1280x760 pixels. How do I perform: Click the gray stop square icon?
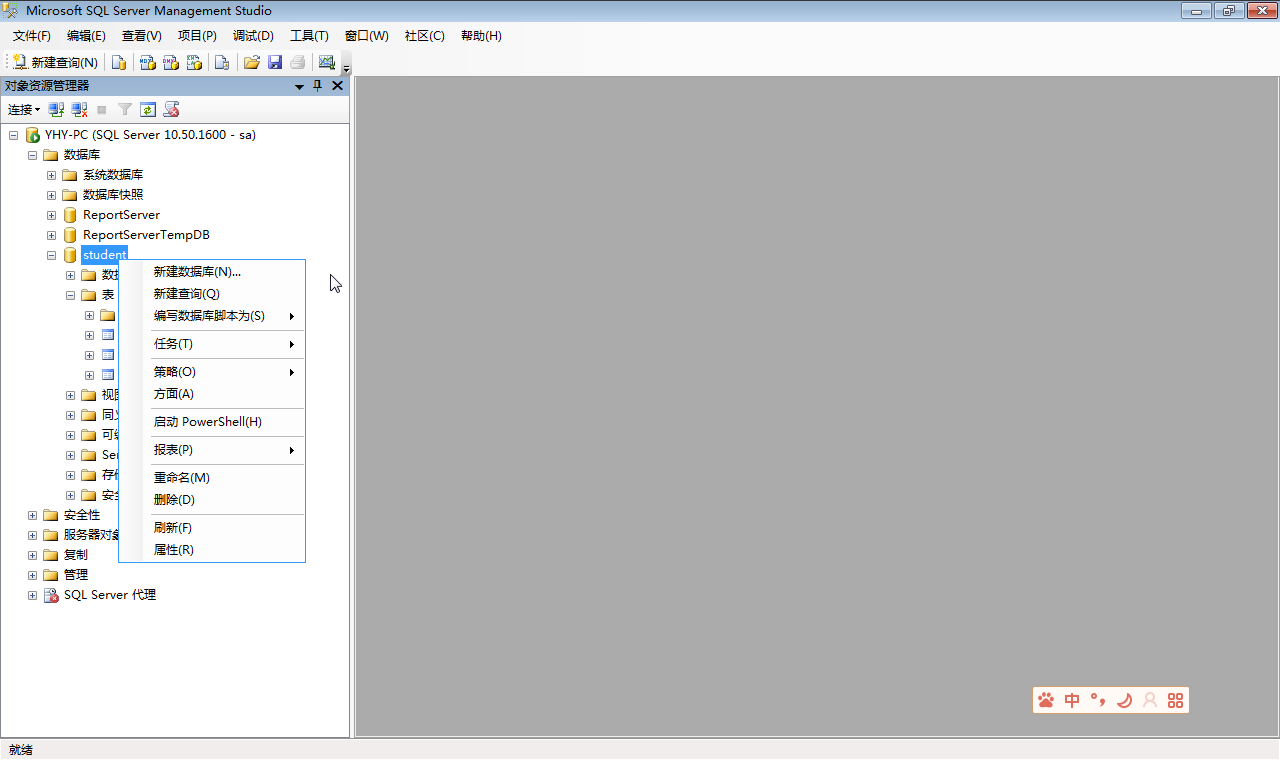pos(102,110)
